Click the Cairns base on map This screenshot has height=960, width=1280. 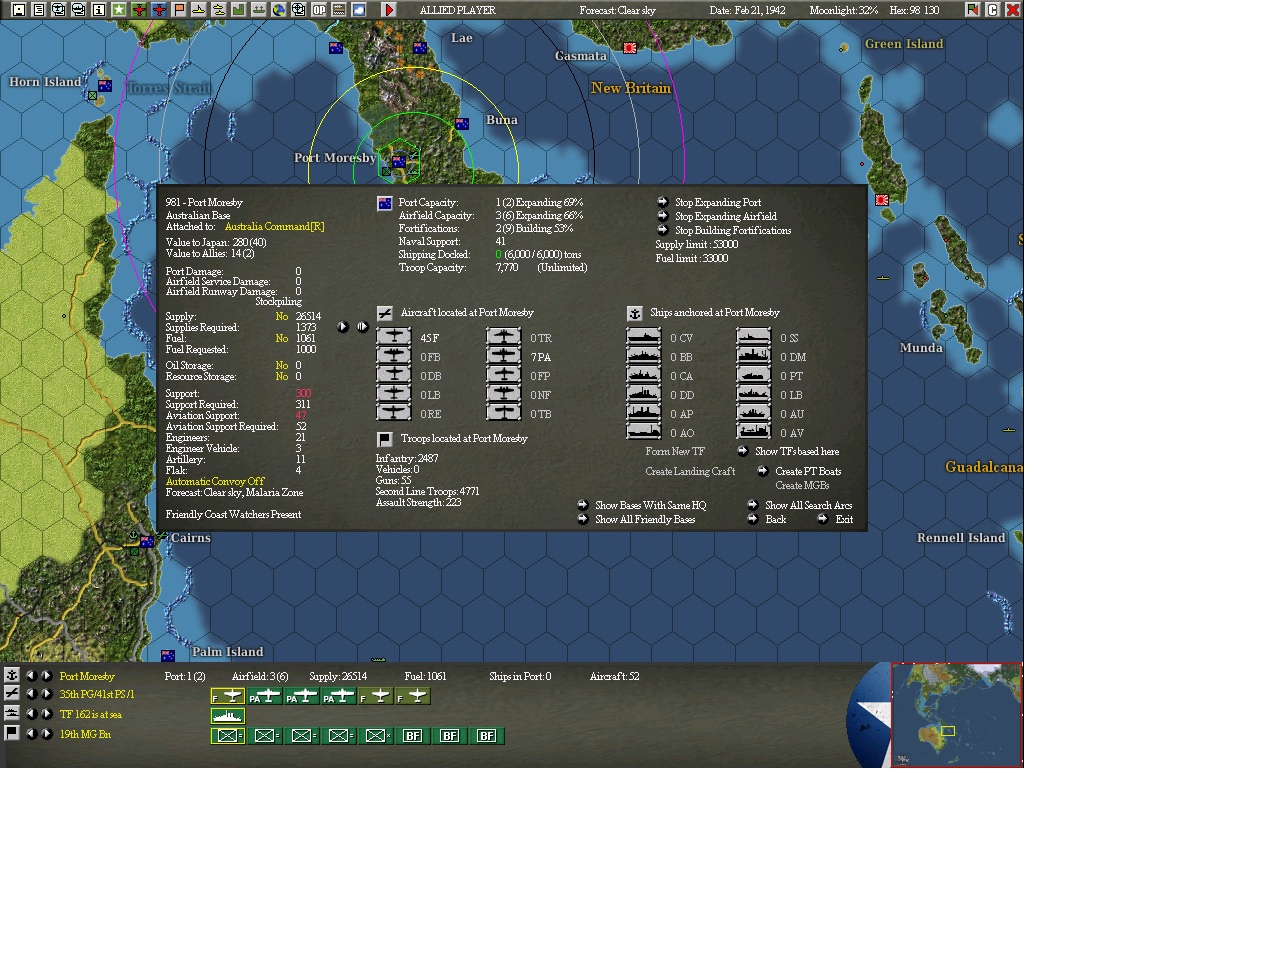(147, 541)
